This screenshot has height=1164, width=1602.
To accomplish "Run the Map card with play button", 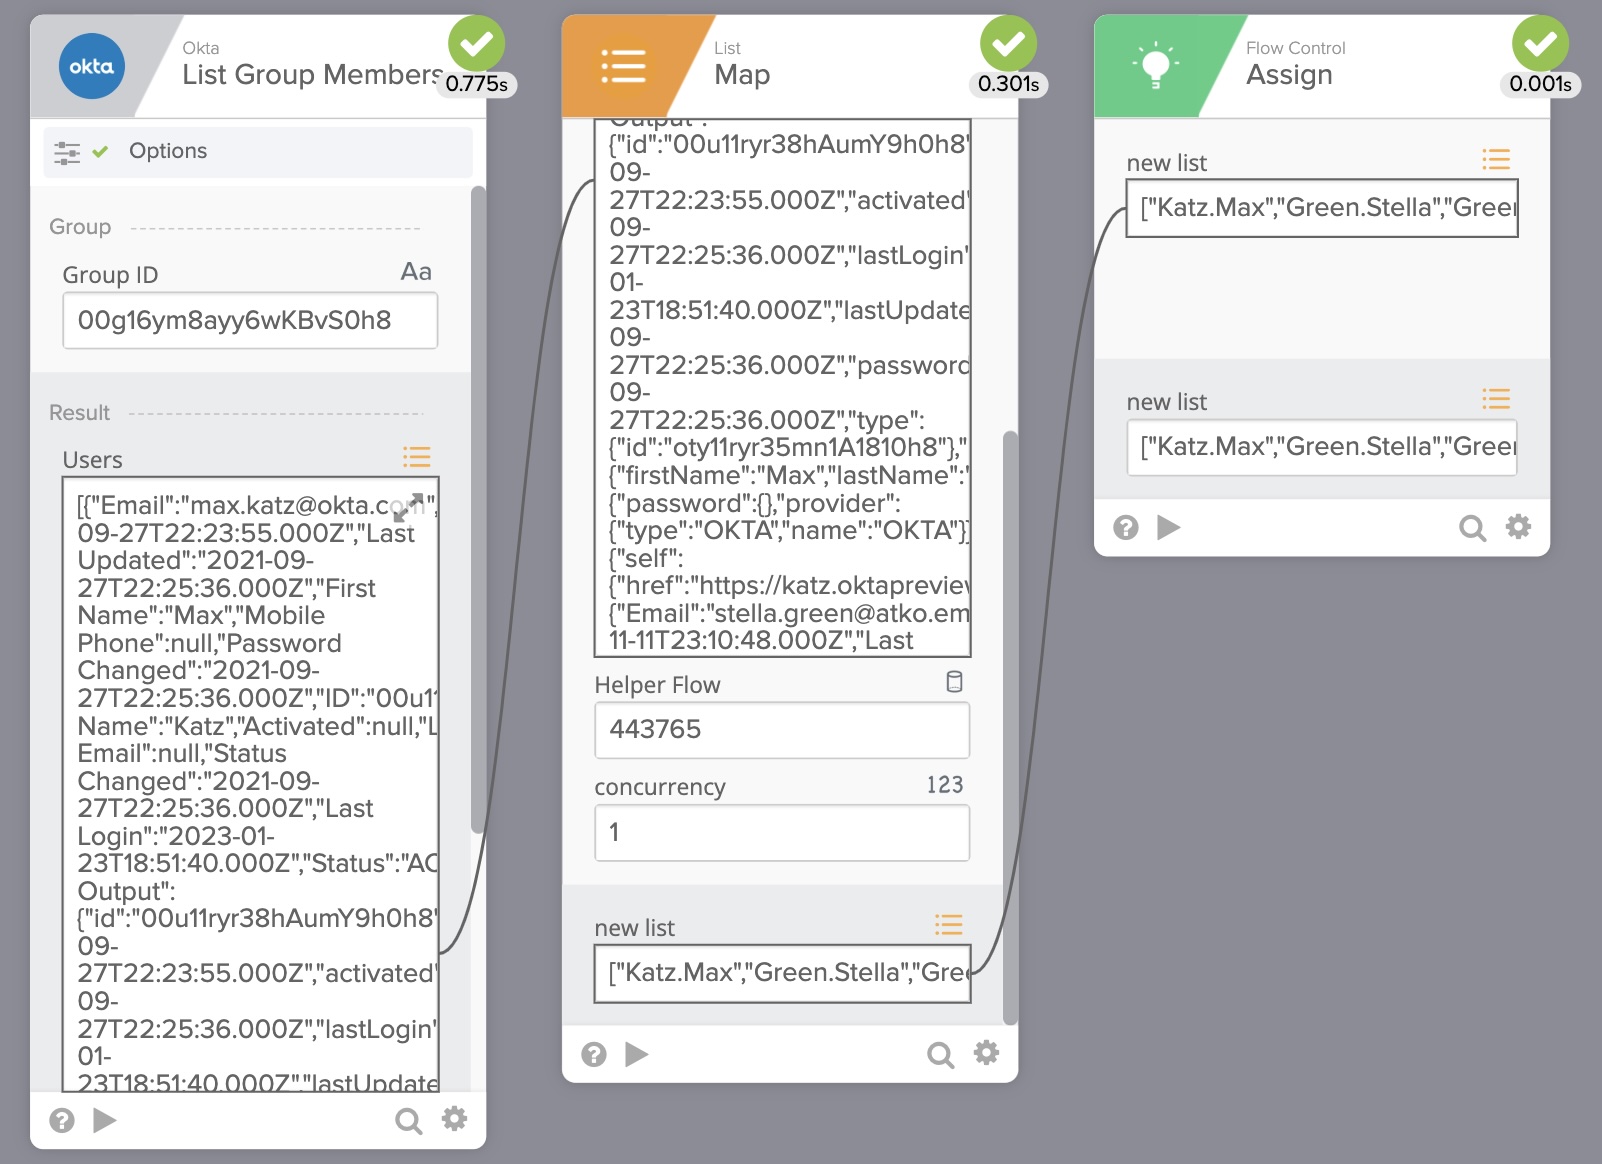I will pyautogui.click(x=636, y=1054).
